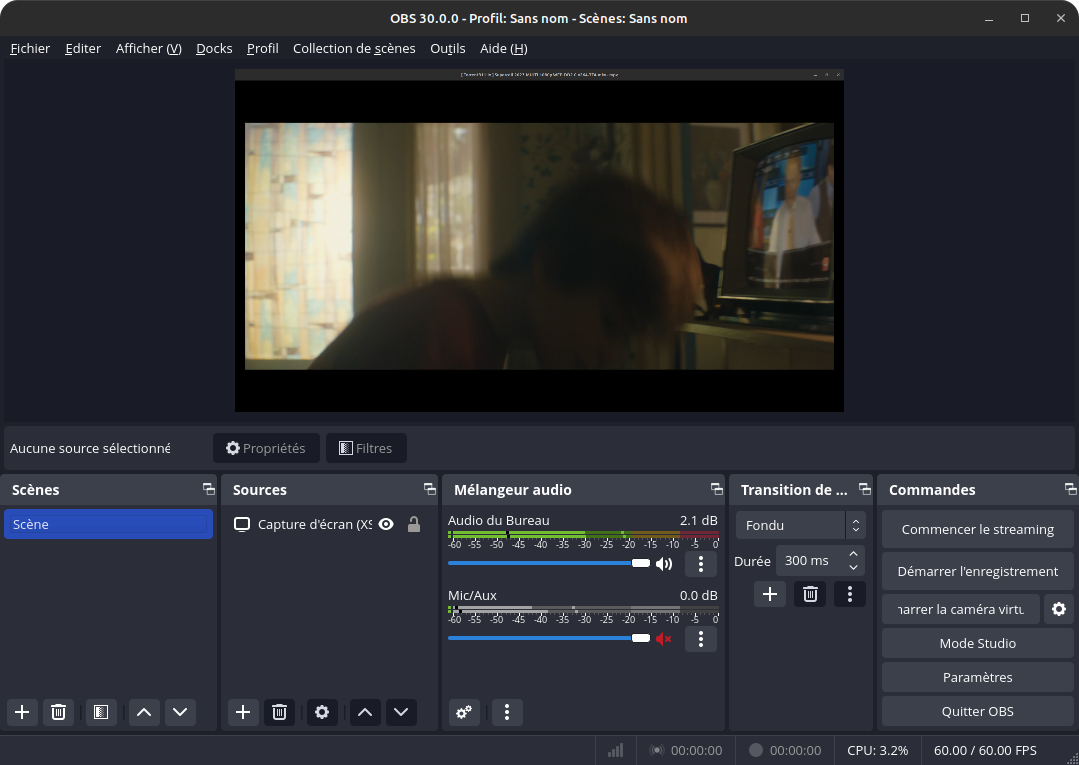Image resolution: width=1079 pixels, height=765 pixels.
Task: Click Démarrer l'enregistrement button
Action: coord(977,571)
